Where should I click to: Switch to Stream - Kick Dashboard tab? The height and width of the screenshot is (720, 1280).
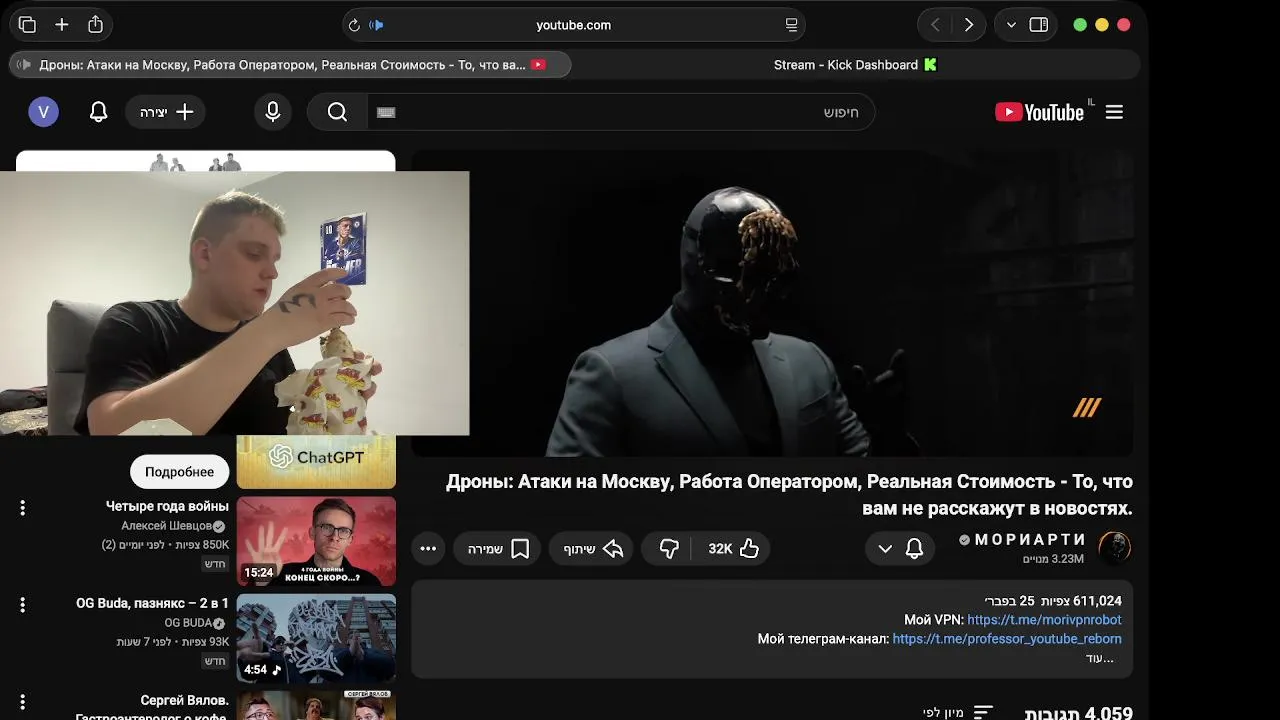coord(855,65)
